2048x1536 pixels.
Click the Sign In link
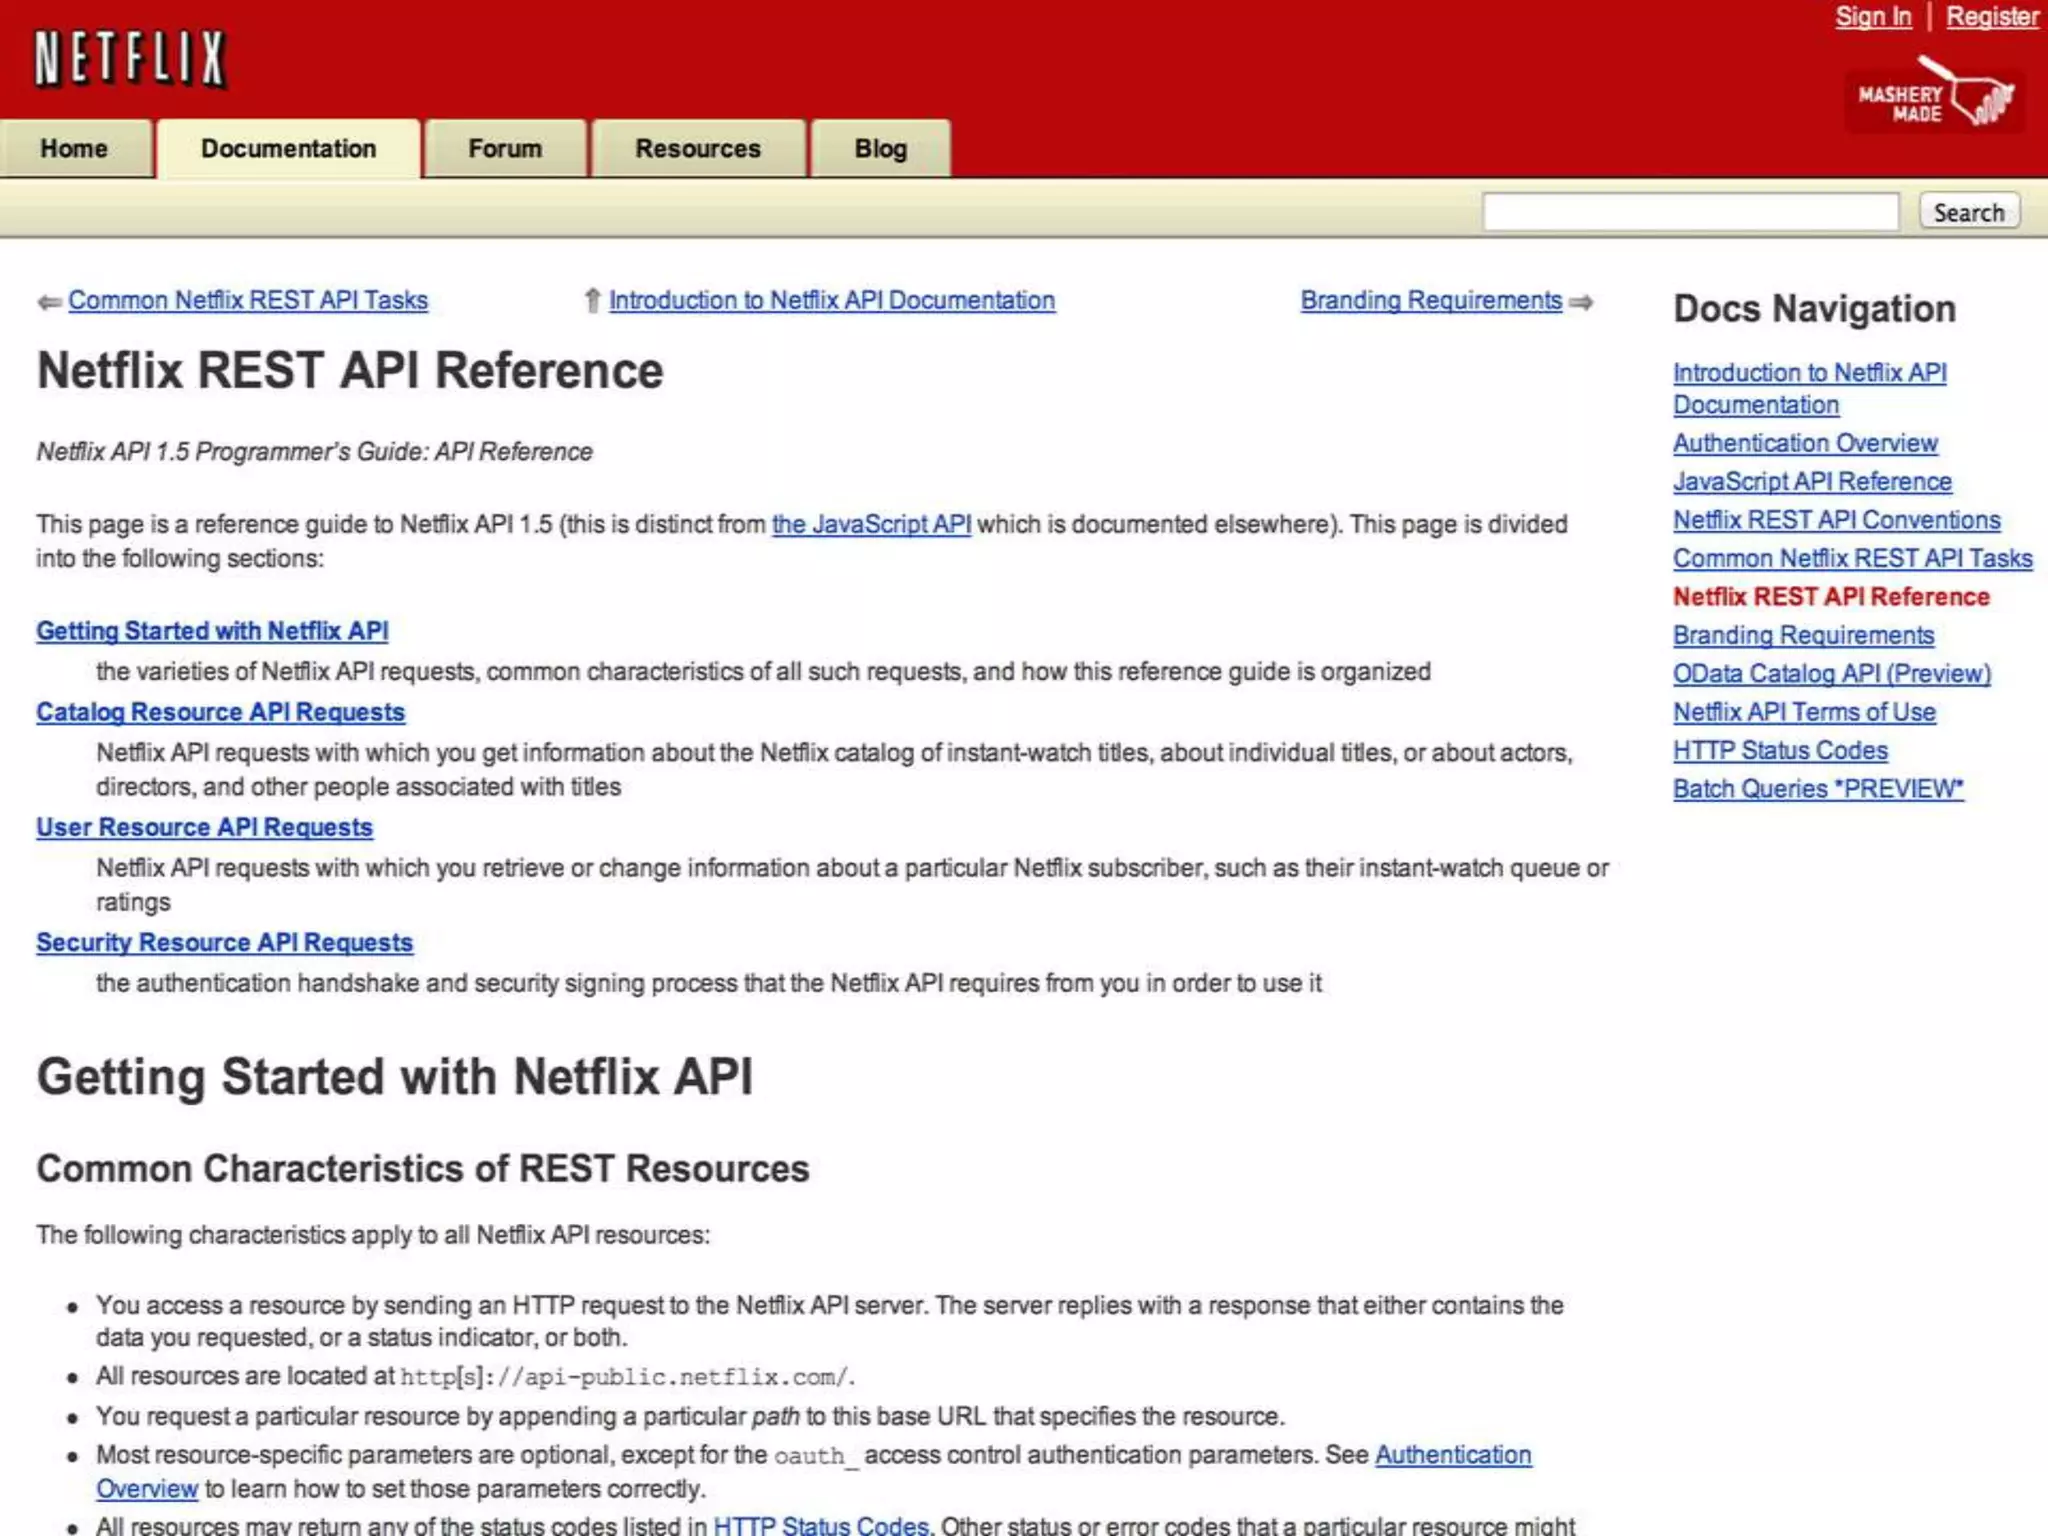tap(1872, 17)
